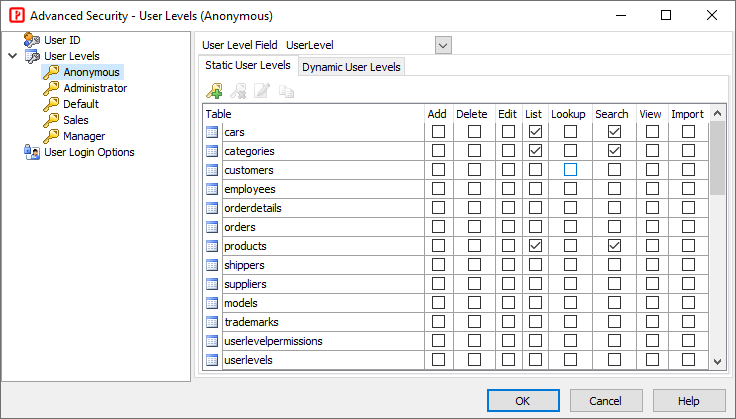The width and height of the screenshot is (736, 419).
Task: Uncheck the List checkbox for cars
Action: (536, 132)
